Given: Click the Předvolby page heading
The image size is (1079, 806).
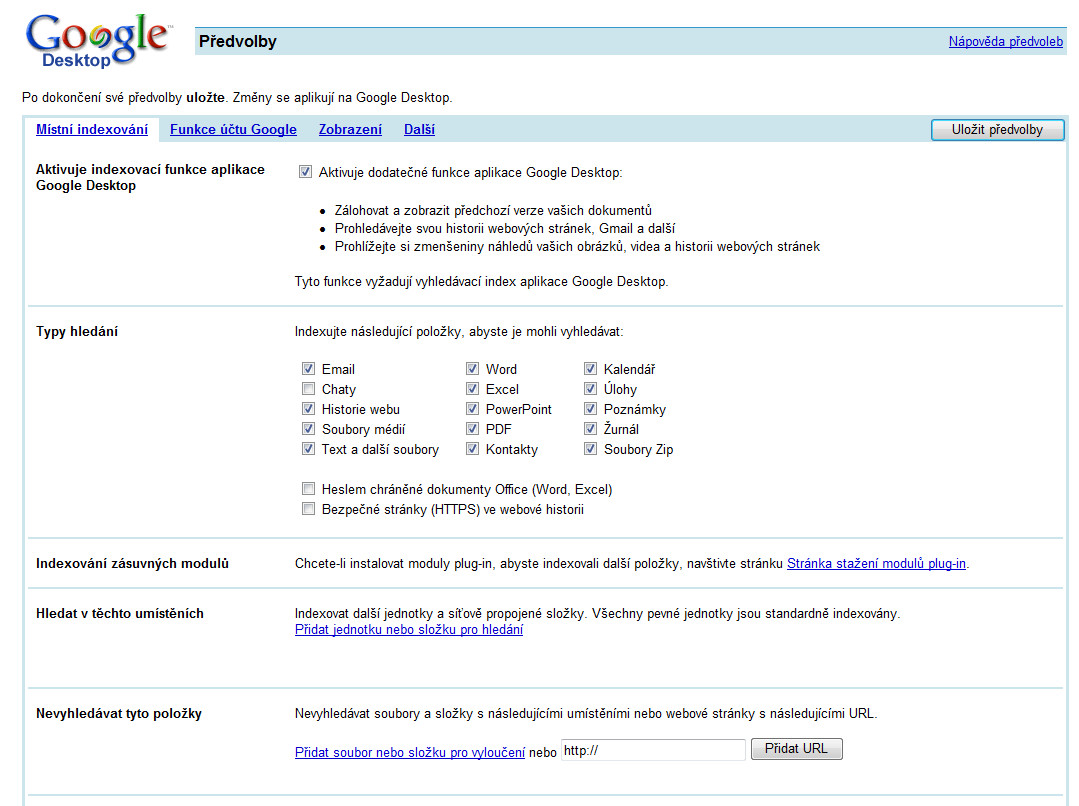Looking at the screenshot, I should tap(237, 41).
